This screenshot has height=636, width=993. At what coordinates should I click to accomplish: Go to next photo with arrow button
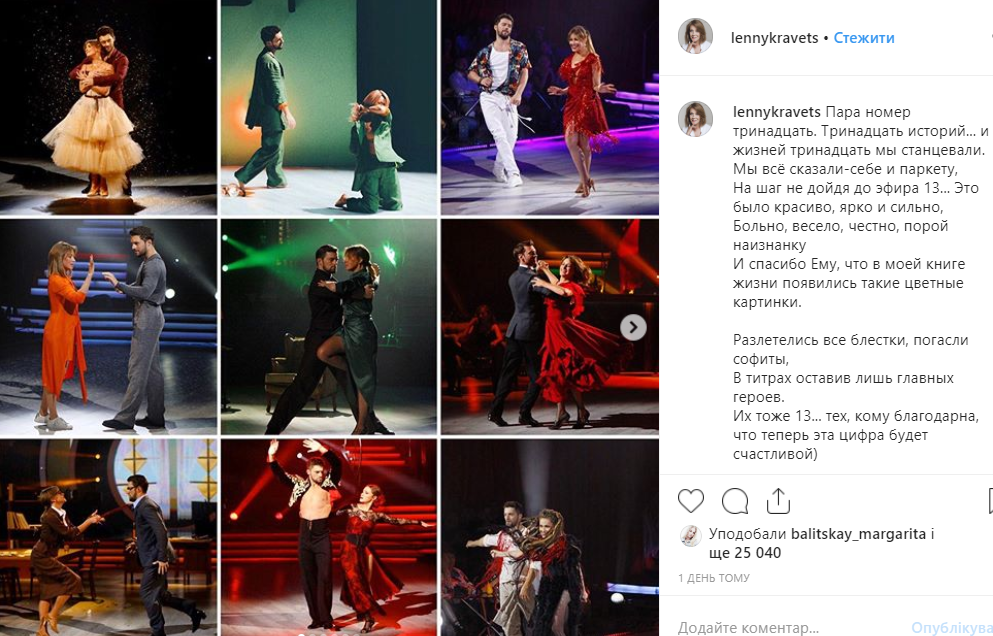(633, 328)
